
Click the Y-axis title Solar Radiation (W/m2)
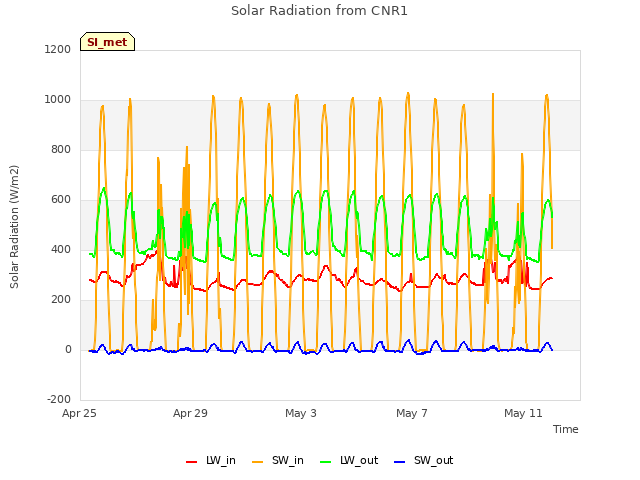tap(14, 227)
